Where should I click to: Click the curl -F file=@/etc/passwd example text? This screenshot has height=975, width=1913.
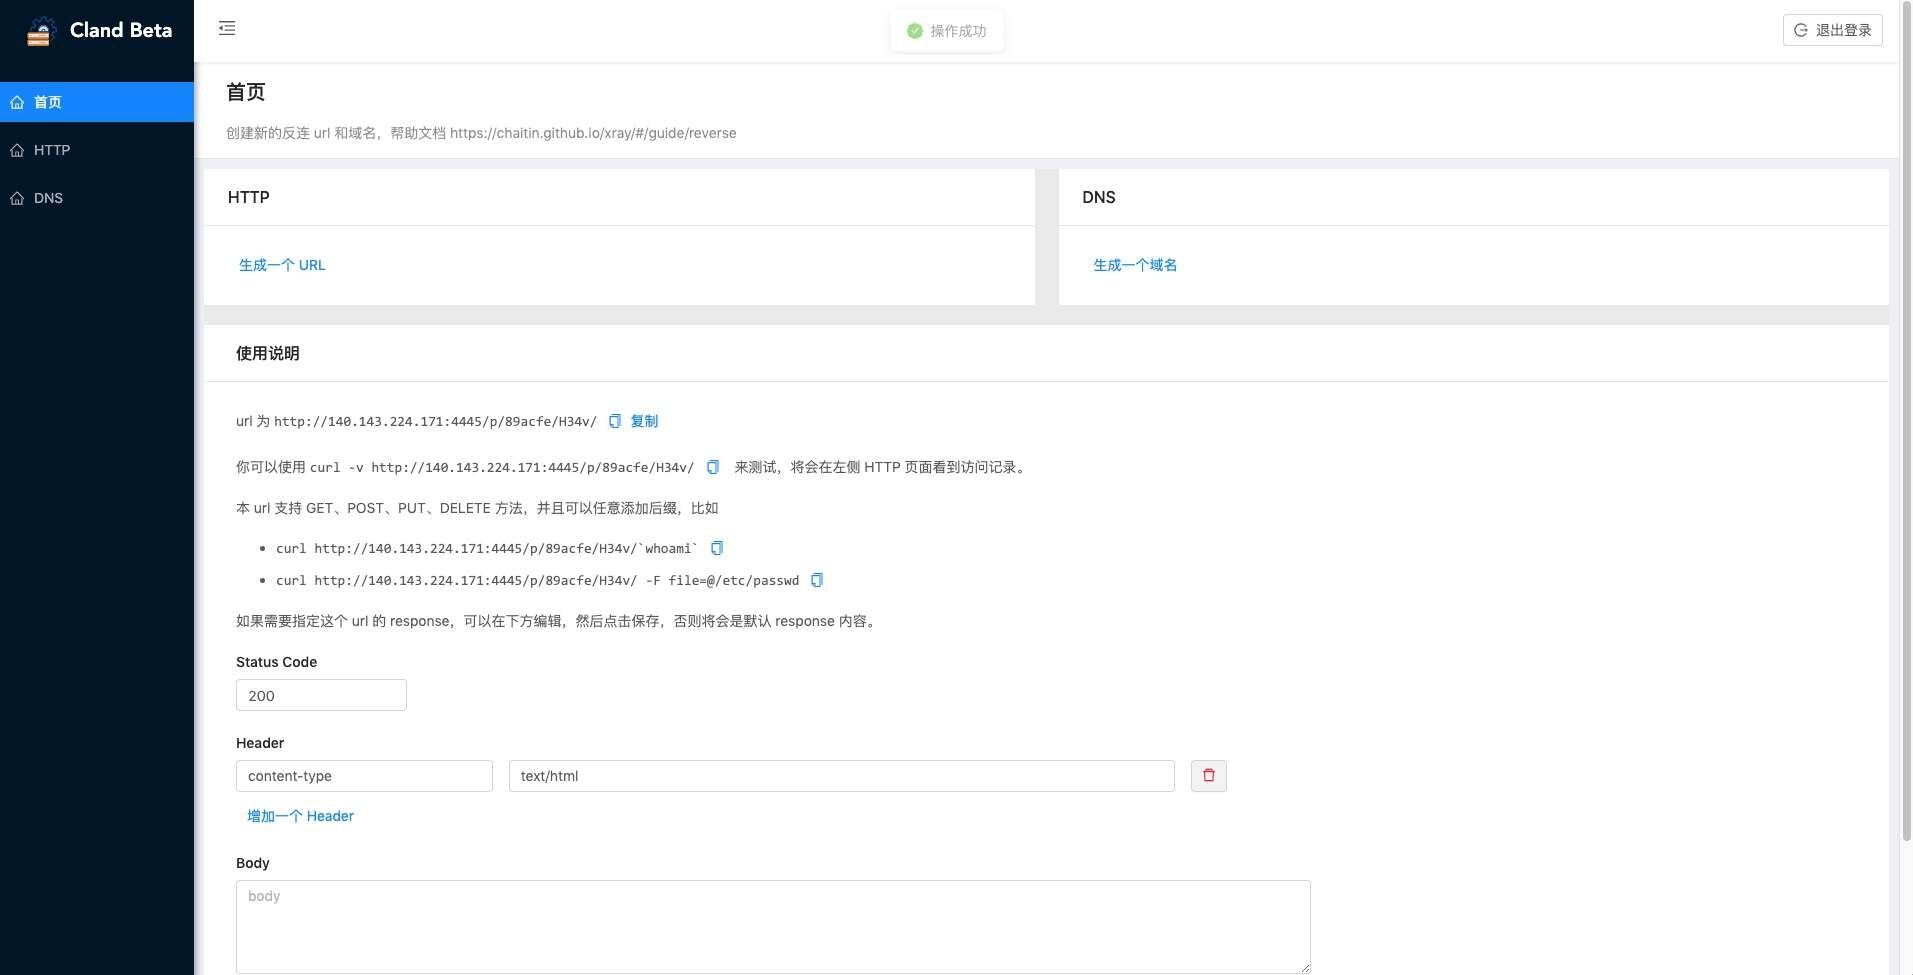tap(537, 580)
